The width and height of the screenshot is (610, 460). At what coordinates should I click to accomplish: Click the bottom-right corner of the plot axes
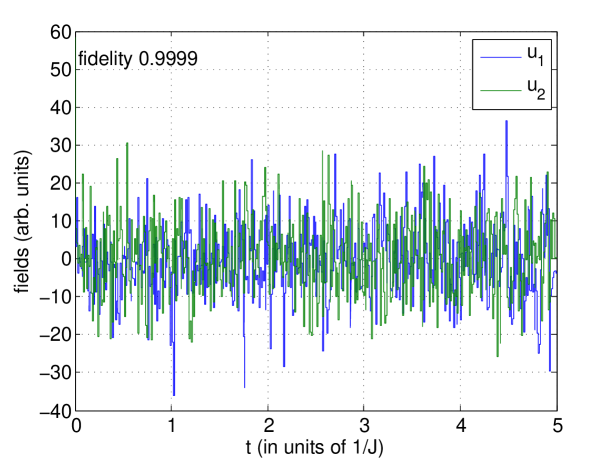(x=557, y=410)
